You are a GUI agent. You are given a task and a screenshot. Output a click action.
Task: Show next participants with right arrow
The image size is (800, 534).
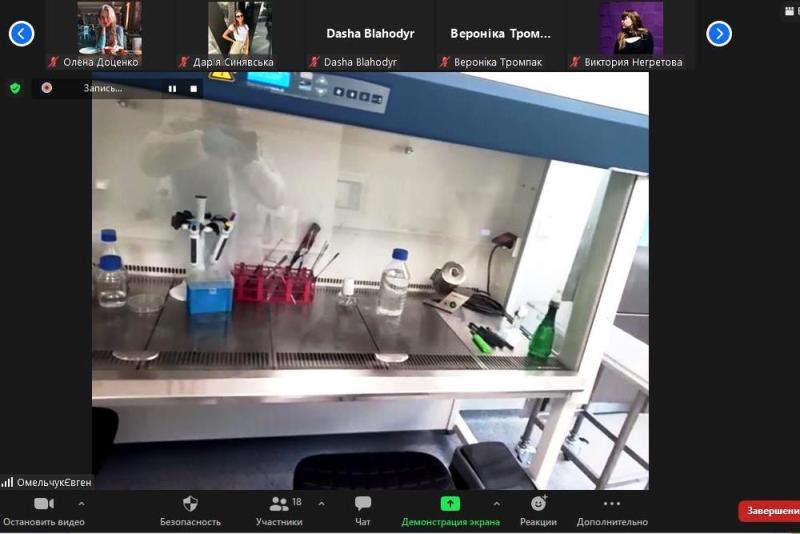point(719,34)
